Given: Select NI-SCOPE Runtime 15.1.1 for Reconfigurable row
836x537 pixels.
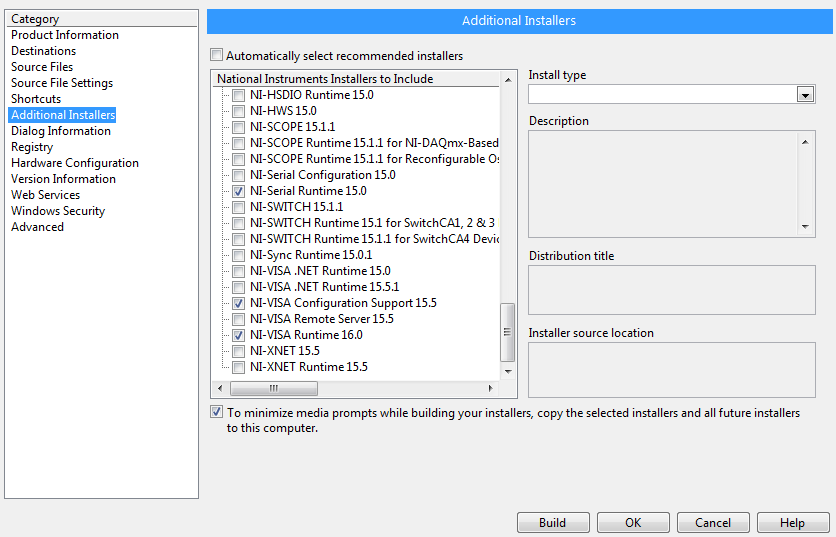Looking at the screenshot, I should tap(374, 159).
